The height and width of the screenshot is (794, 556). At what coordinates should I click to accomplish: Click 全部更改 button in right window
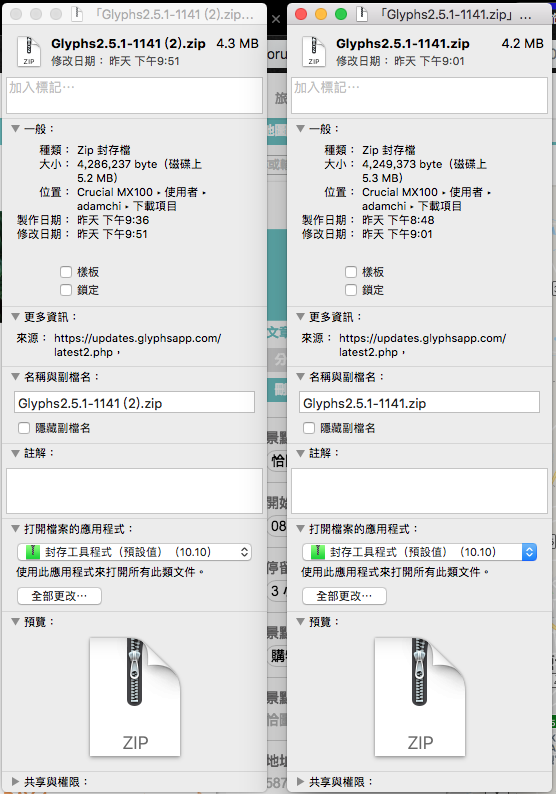point(344,596)
